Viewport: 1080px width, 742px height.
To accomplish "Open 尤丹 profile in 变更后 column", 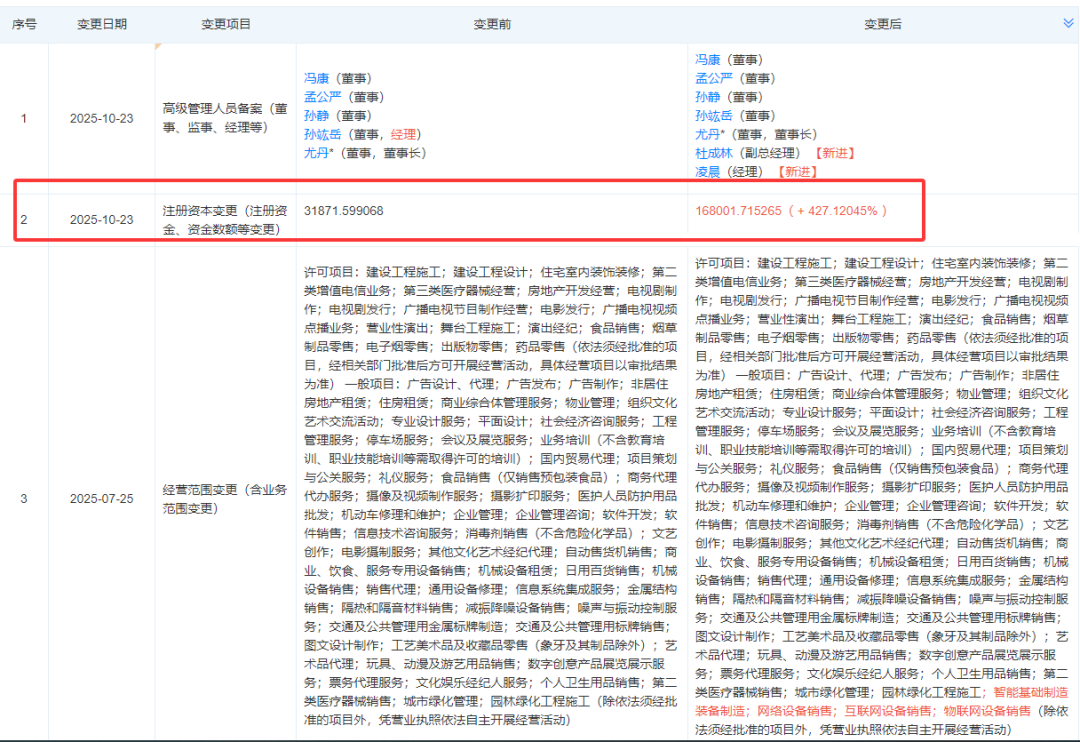I will 708,134.
